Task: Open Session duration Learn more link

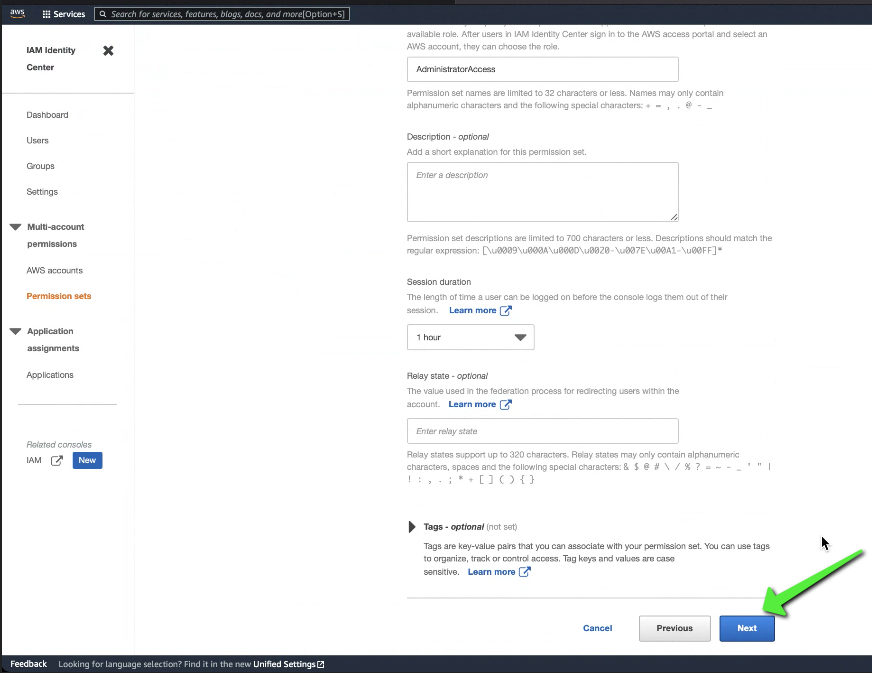Action: coord(473,310)
